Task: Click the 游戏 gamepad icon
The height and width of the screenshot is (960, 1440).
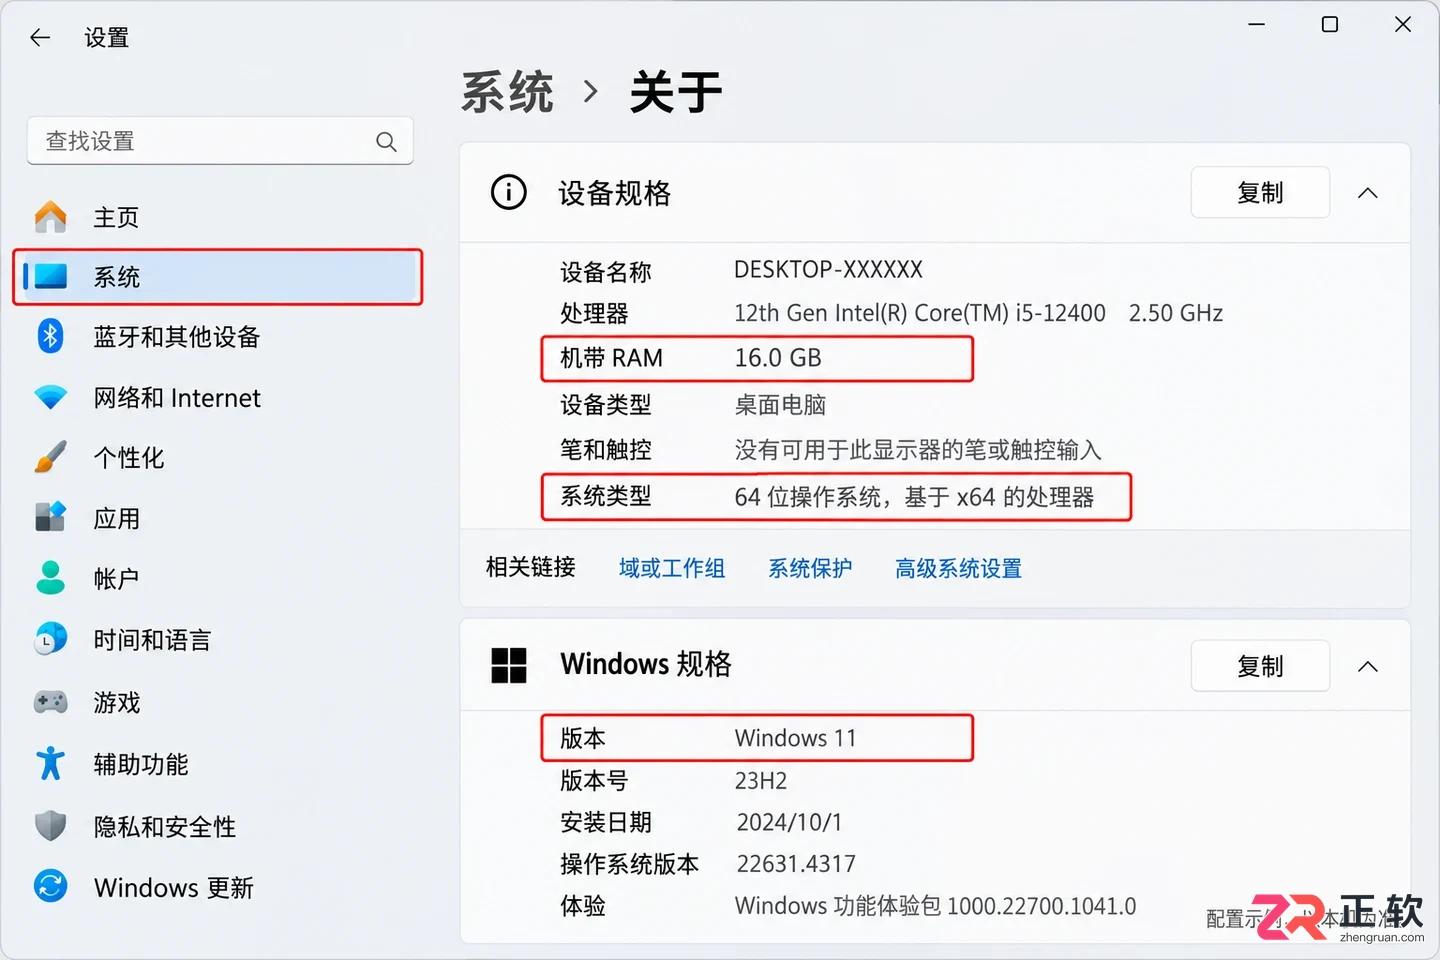Action: pyautogui.click(x=50, y=702)
